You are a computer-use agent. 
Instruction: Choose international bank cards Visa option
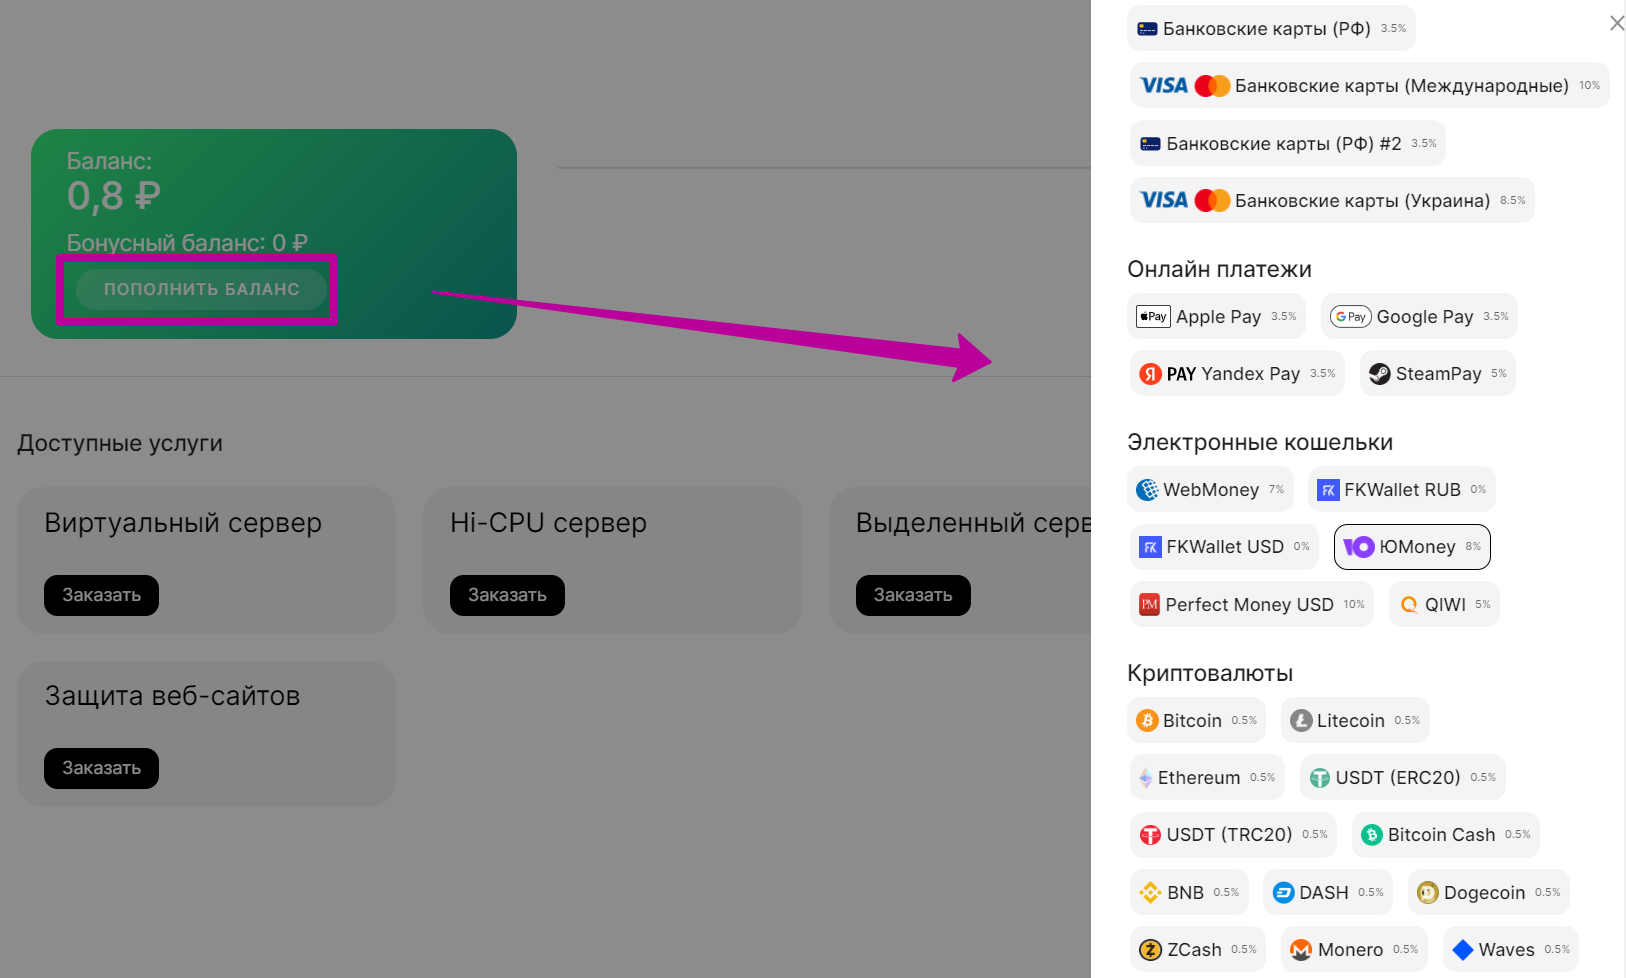click(1369, 86)
